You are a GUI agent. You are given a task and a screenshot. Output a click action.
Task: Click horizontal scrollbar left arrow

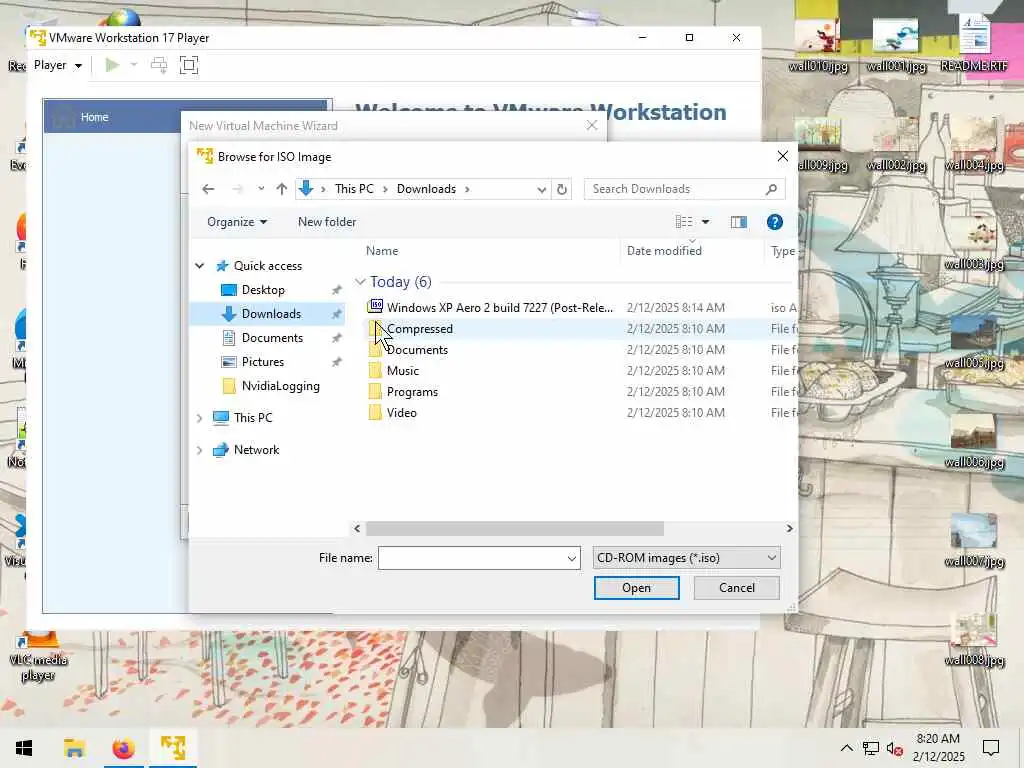pos(357,528)
